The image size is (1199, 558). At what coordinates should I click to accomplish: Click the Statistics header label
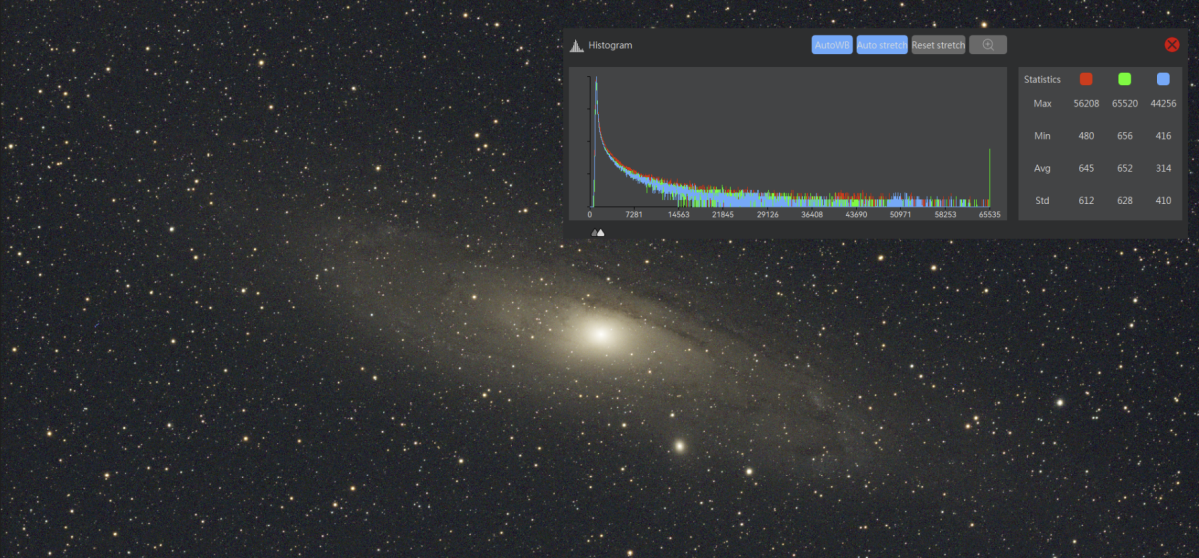point(1042,80)
